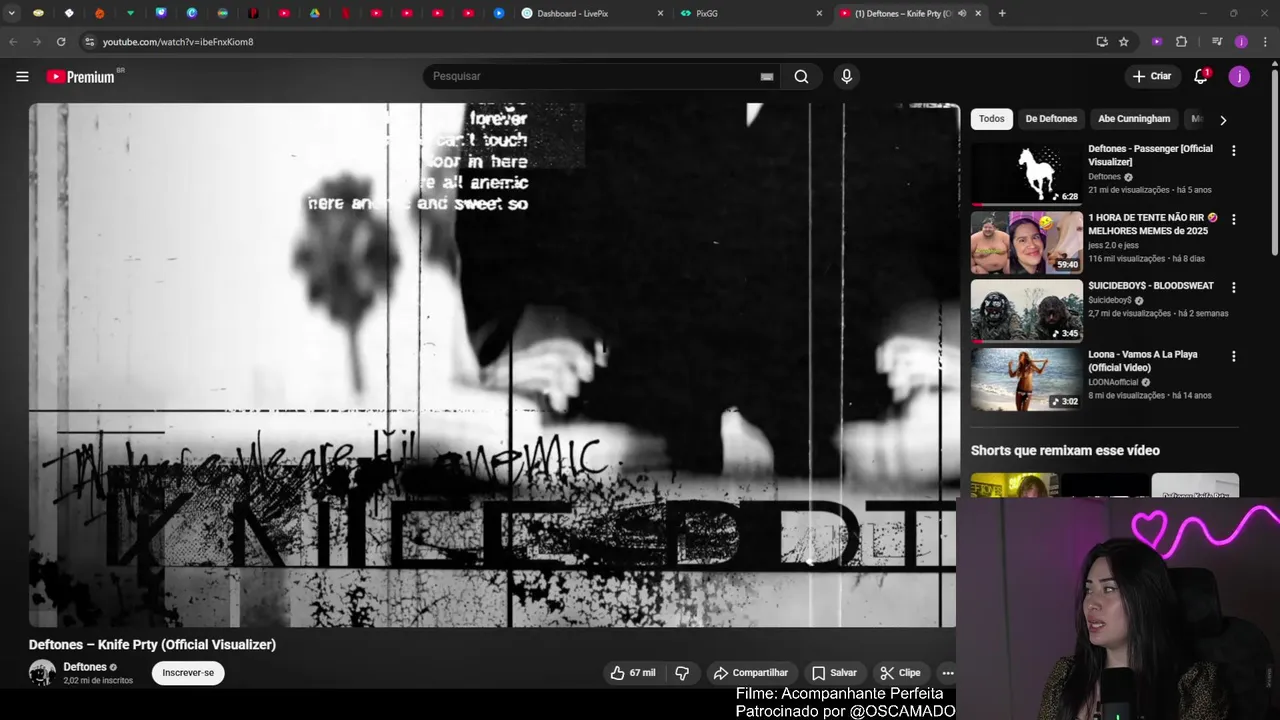1280x720 pixels.
Task: Open Chrome three-dot menu
Action: [1265, 42]
